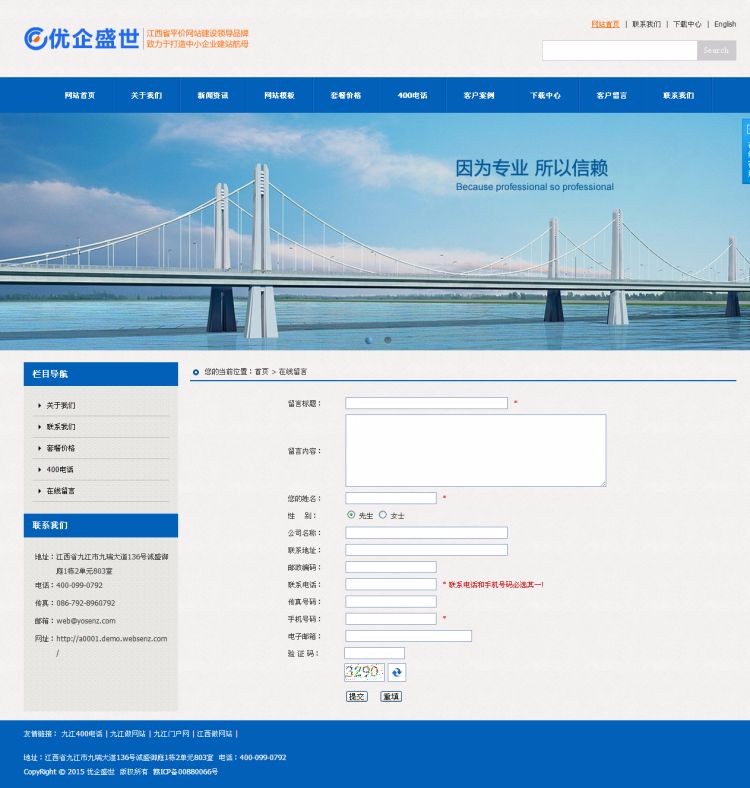Viewport: 750px width, 788px height.
Task: Focus the 电子邮箱 input field
Action: coord(408,636)
